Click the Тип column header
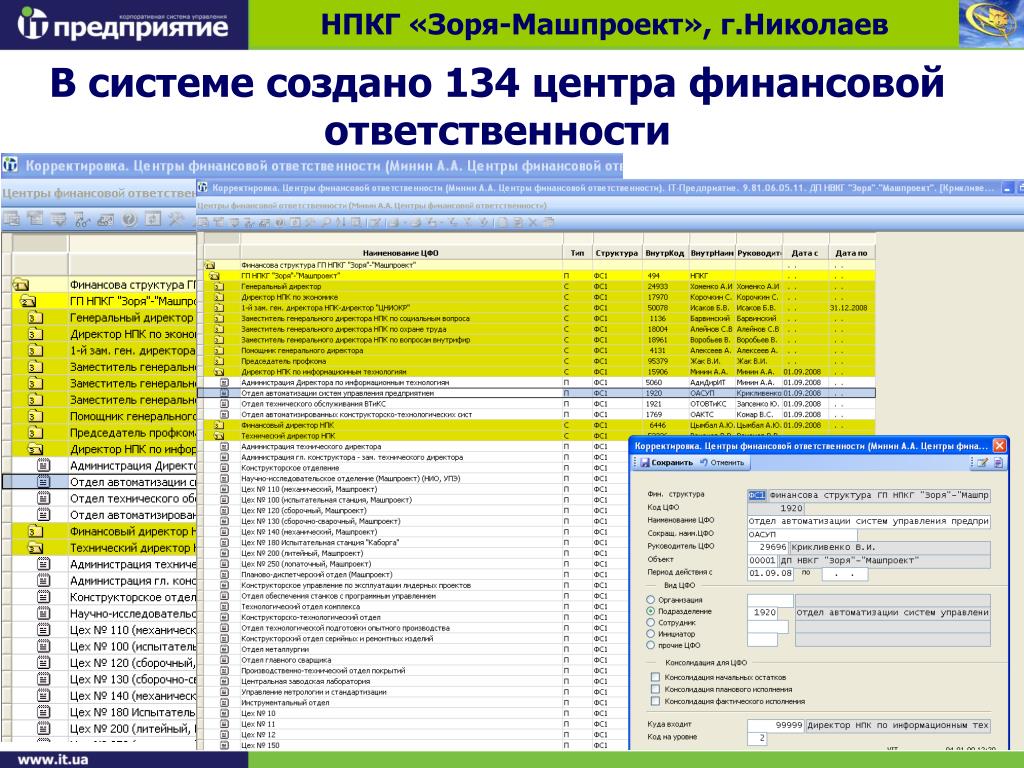 coord(577,253)
